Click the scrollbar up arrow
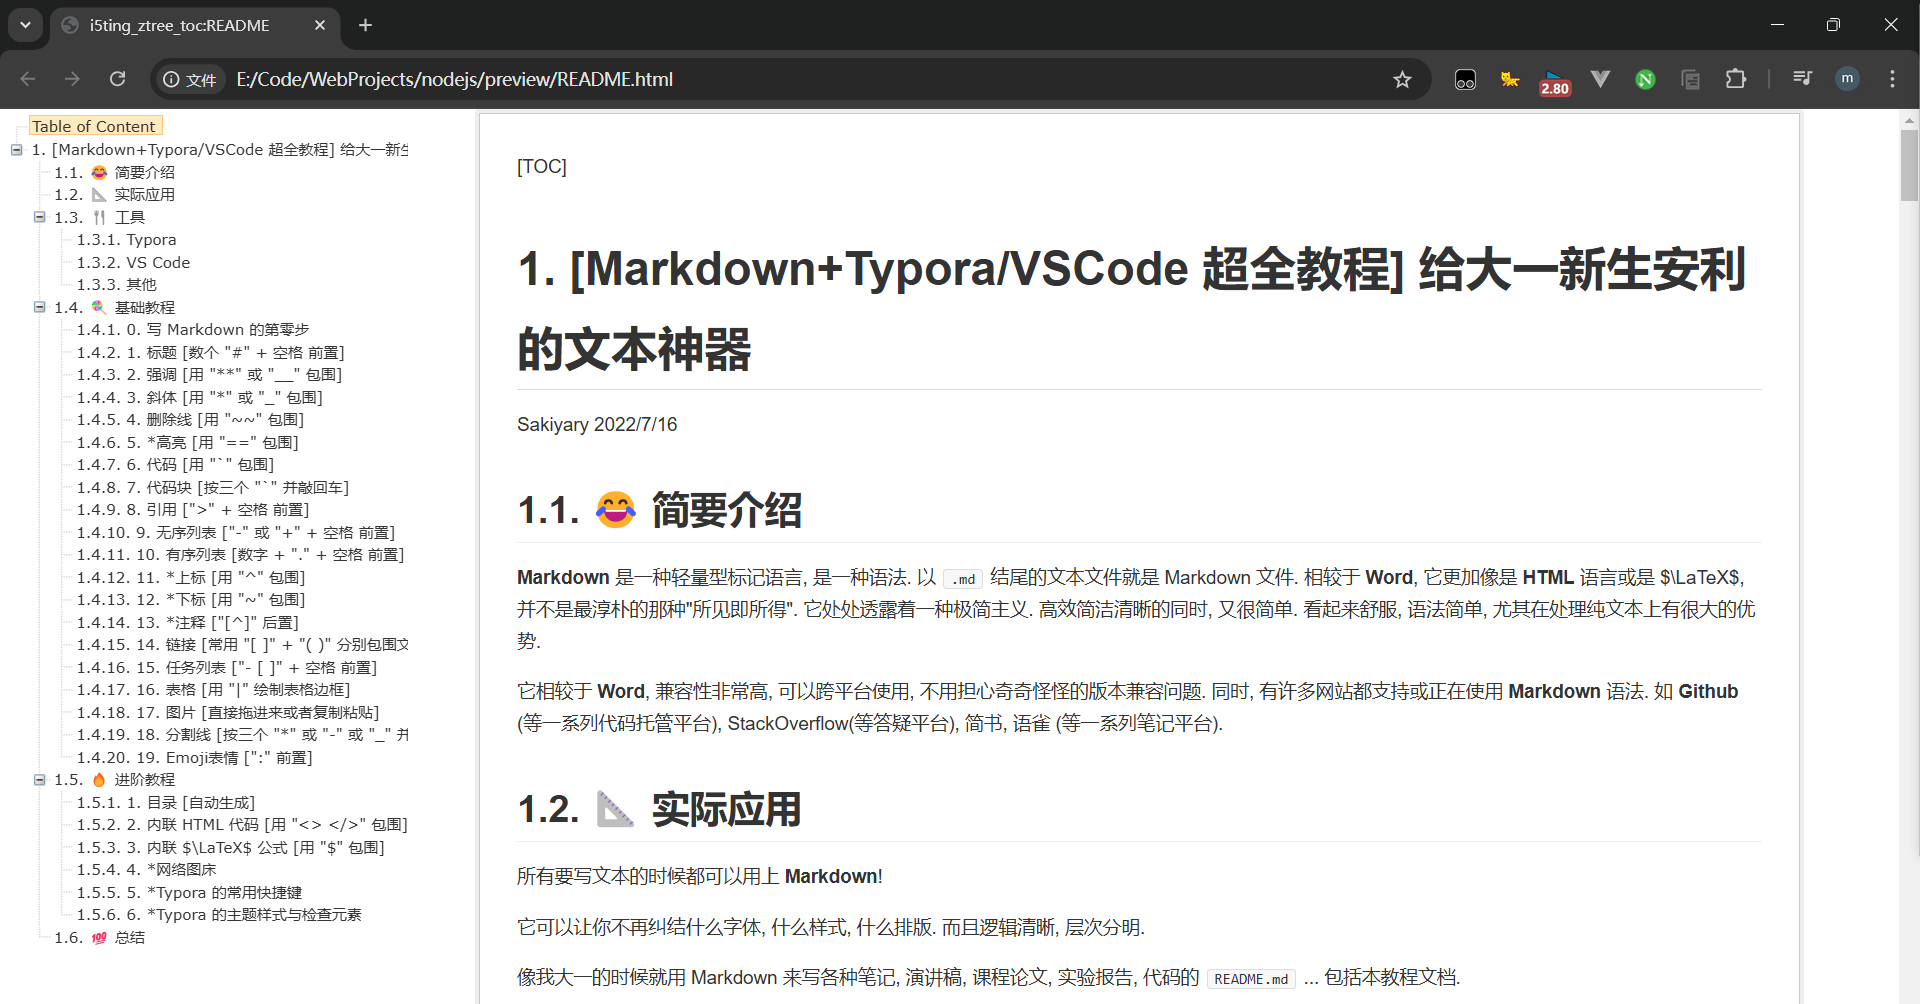The image size is (1920, 1004). [x=1909, y=120]
